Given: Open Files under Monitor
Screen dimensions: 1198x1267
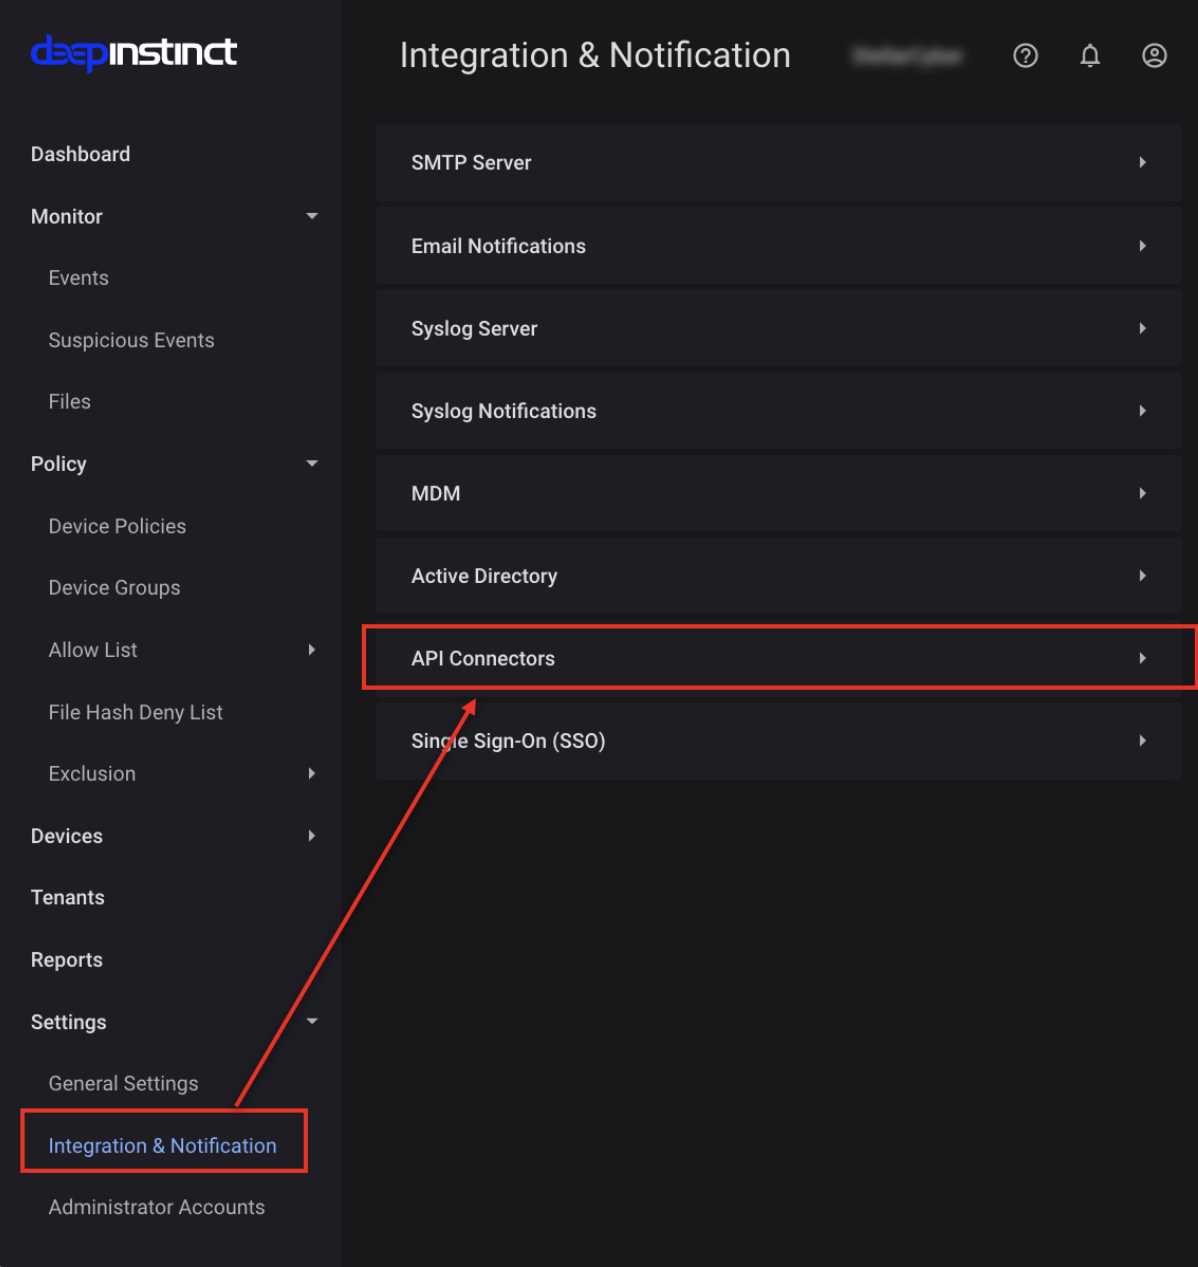Looking at the screenshot, I should [69, 402].
